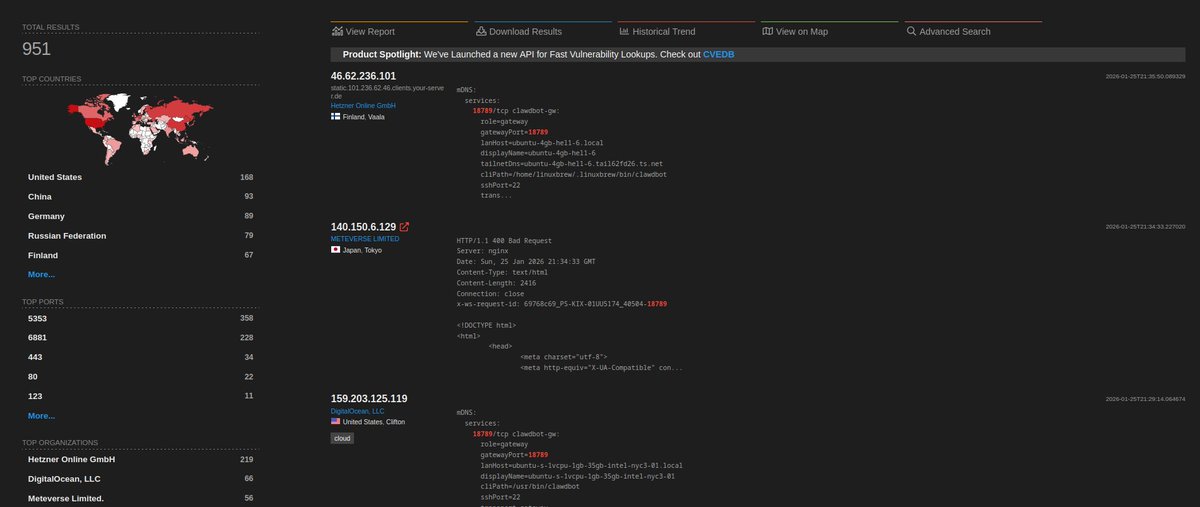The width and height of the screenshot is (1200, 507).
Task: Click the Historical Trend bar-chart icon
Action: pyautogui.click(x=624, y=31)
